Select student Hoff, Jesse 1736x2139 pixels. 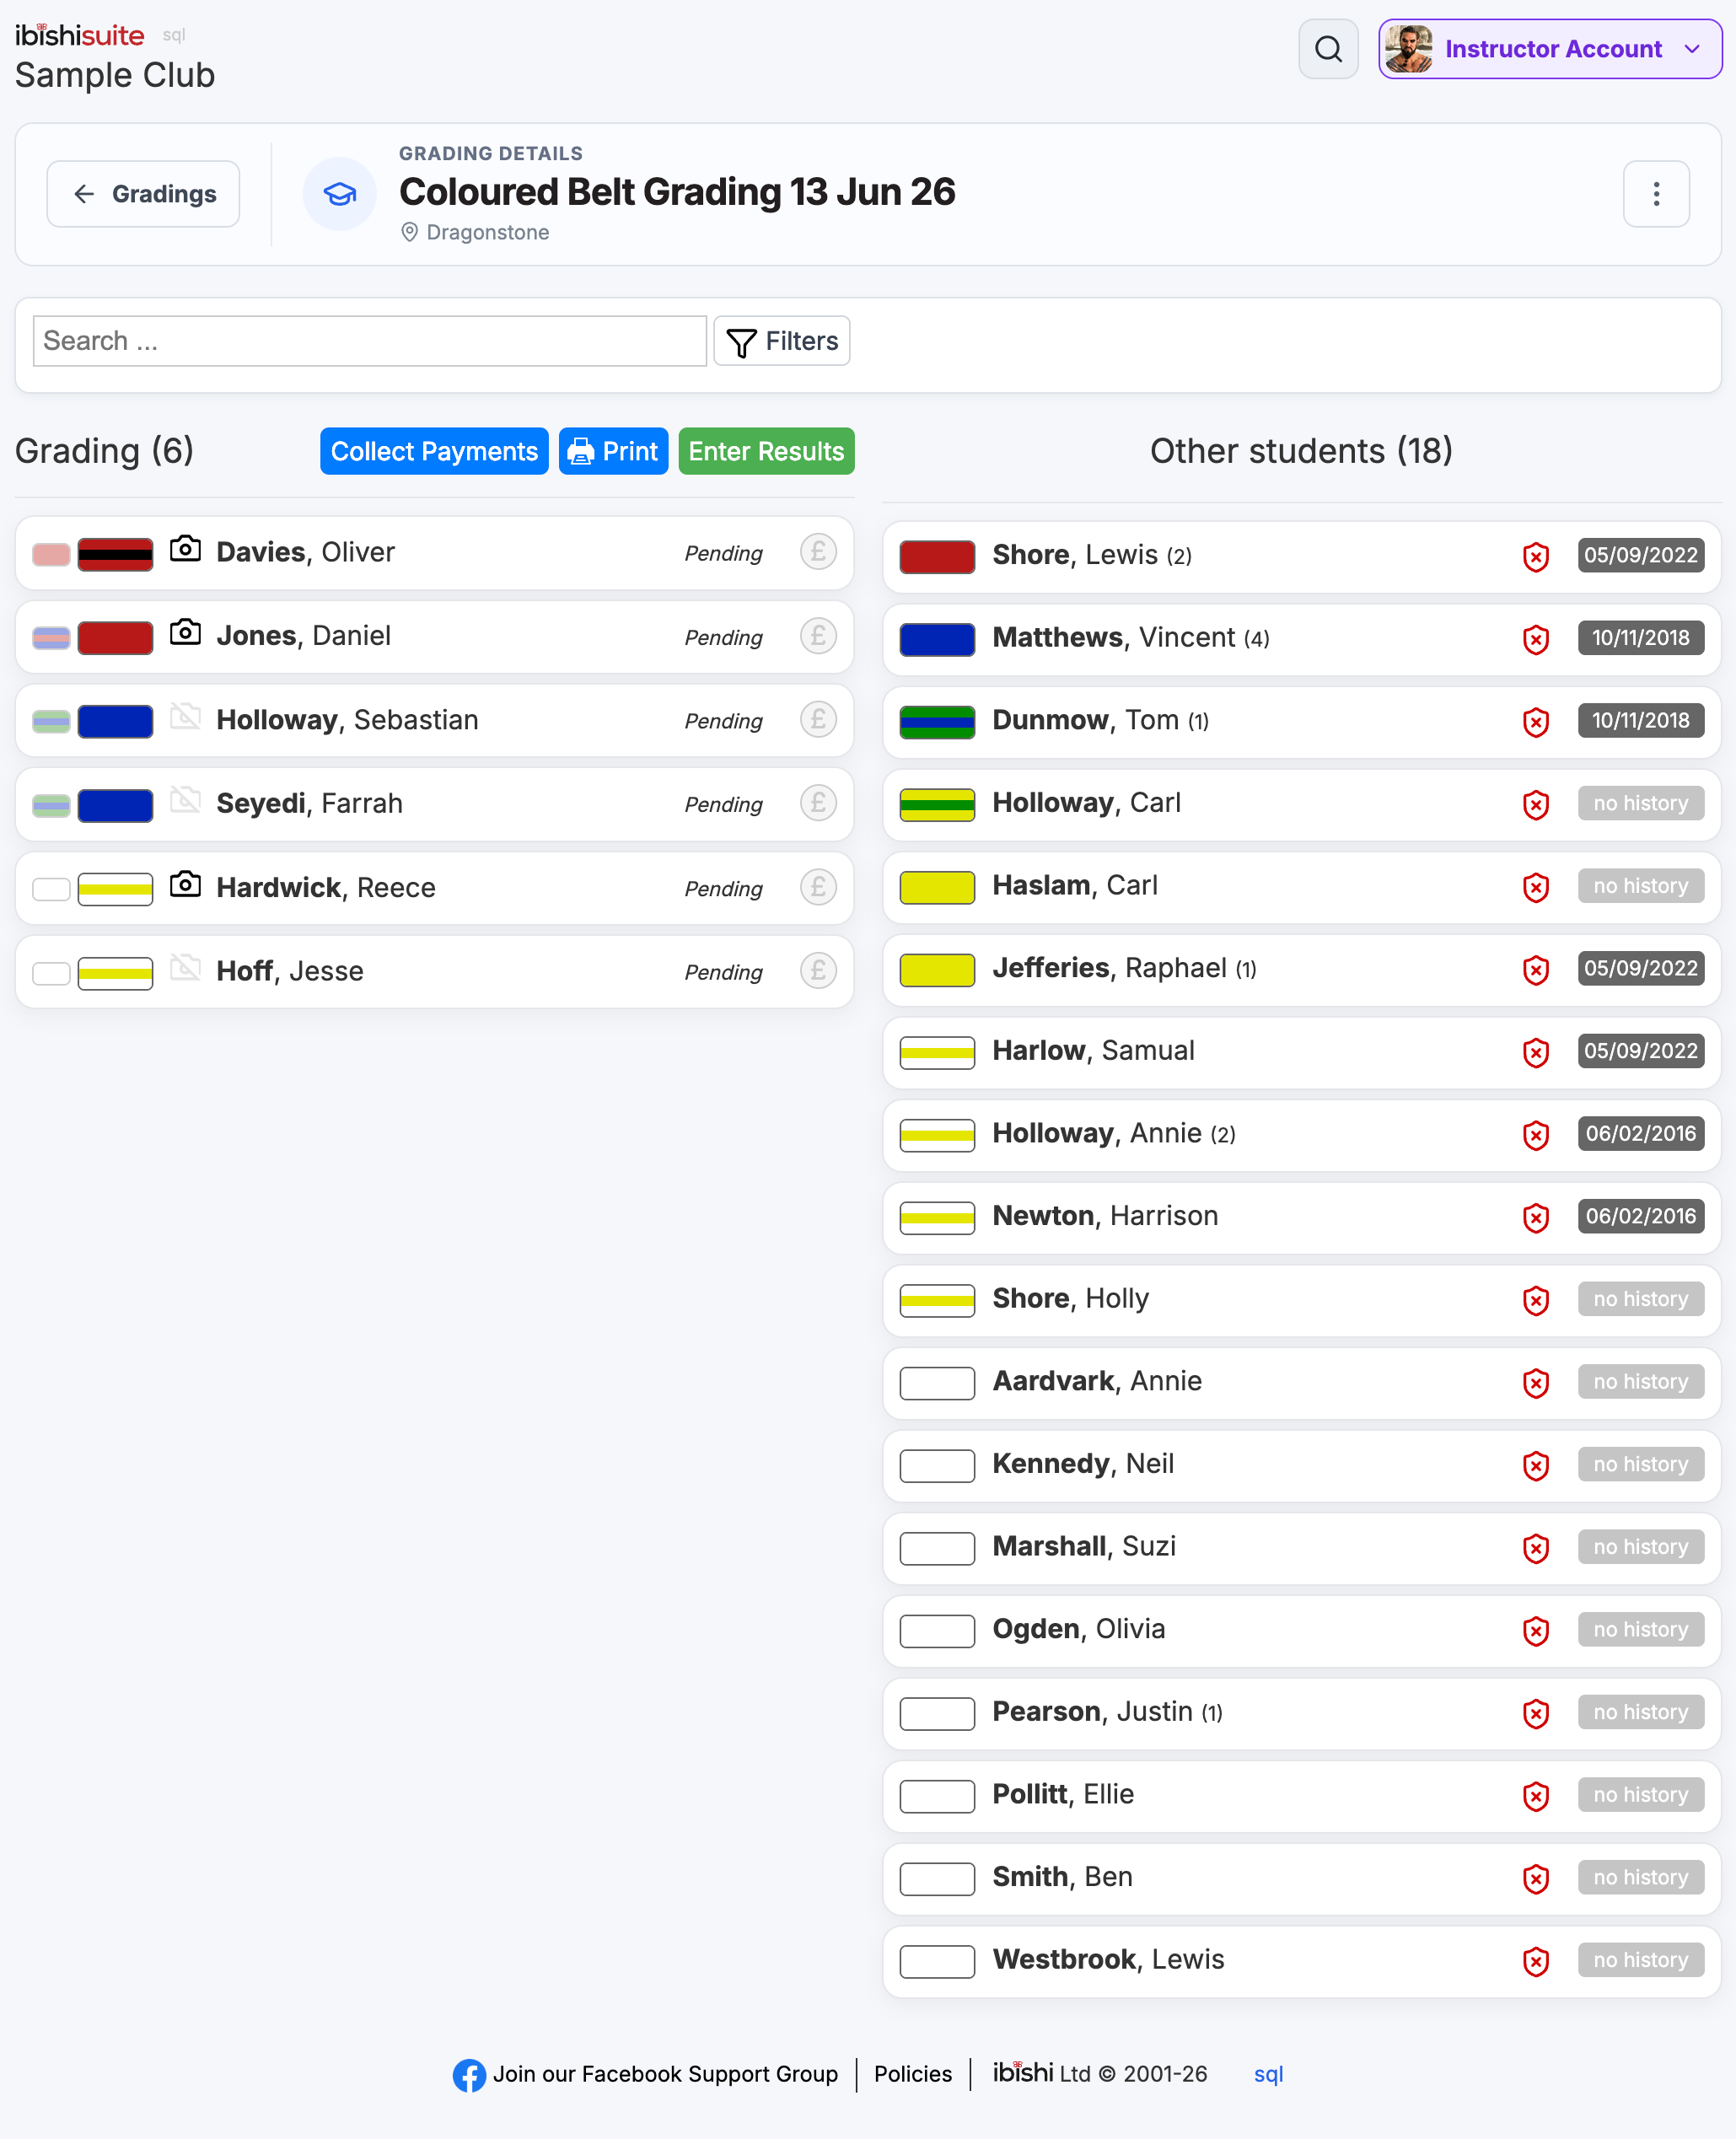(x=434, y=972)
